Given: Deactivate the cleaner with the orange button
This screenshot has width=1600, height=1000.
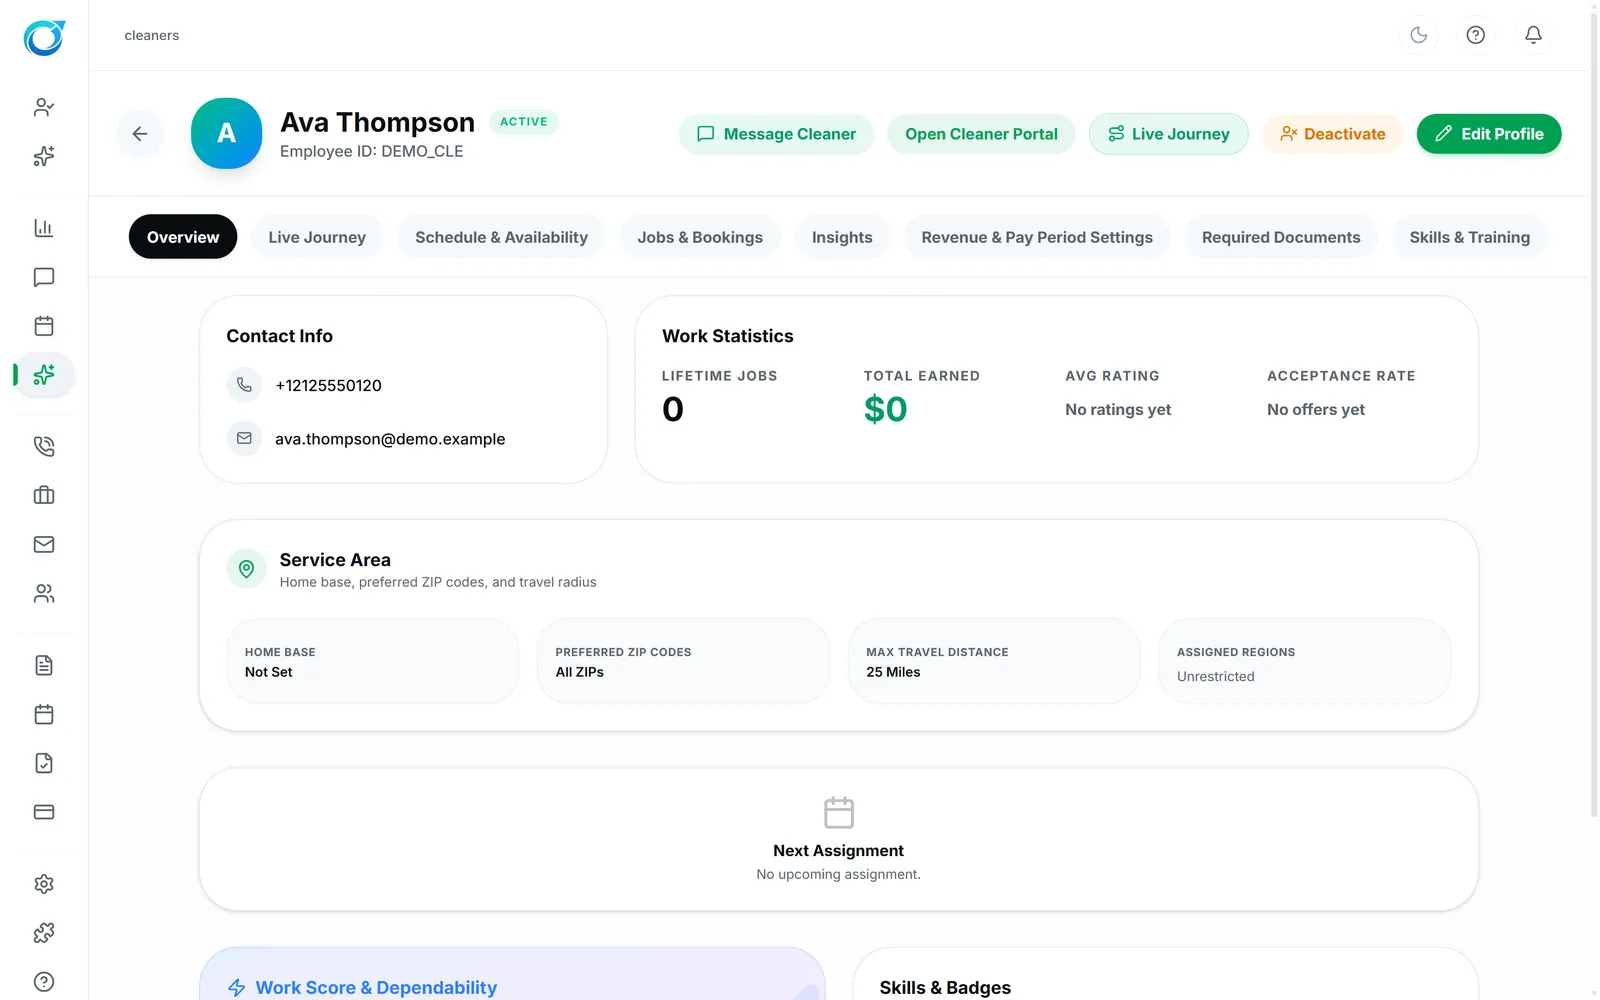Looking at the screenshot, I should (1333, 134).
